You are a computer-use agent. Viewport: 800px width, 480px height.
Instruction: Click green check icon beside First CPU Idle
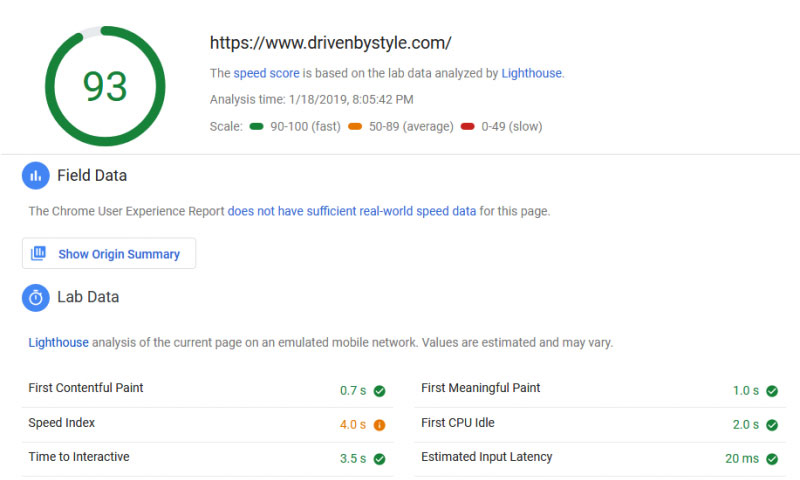tap(772, 425)
